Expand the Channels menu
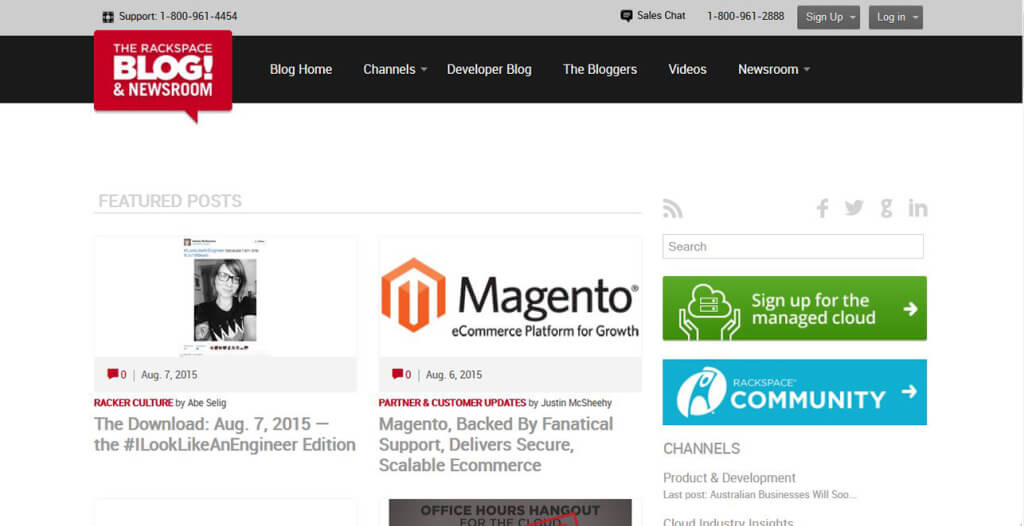1024x526 pixels. click(x=395, y=69)
